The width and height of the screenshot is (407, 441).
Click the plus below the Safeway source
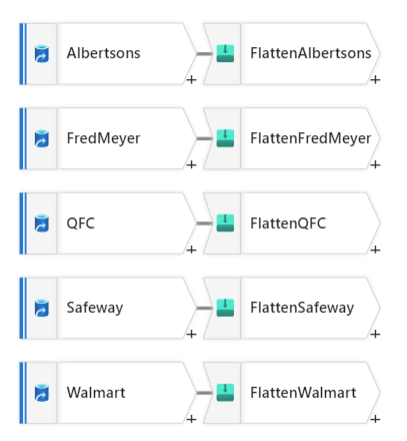point(191,334)
